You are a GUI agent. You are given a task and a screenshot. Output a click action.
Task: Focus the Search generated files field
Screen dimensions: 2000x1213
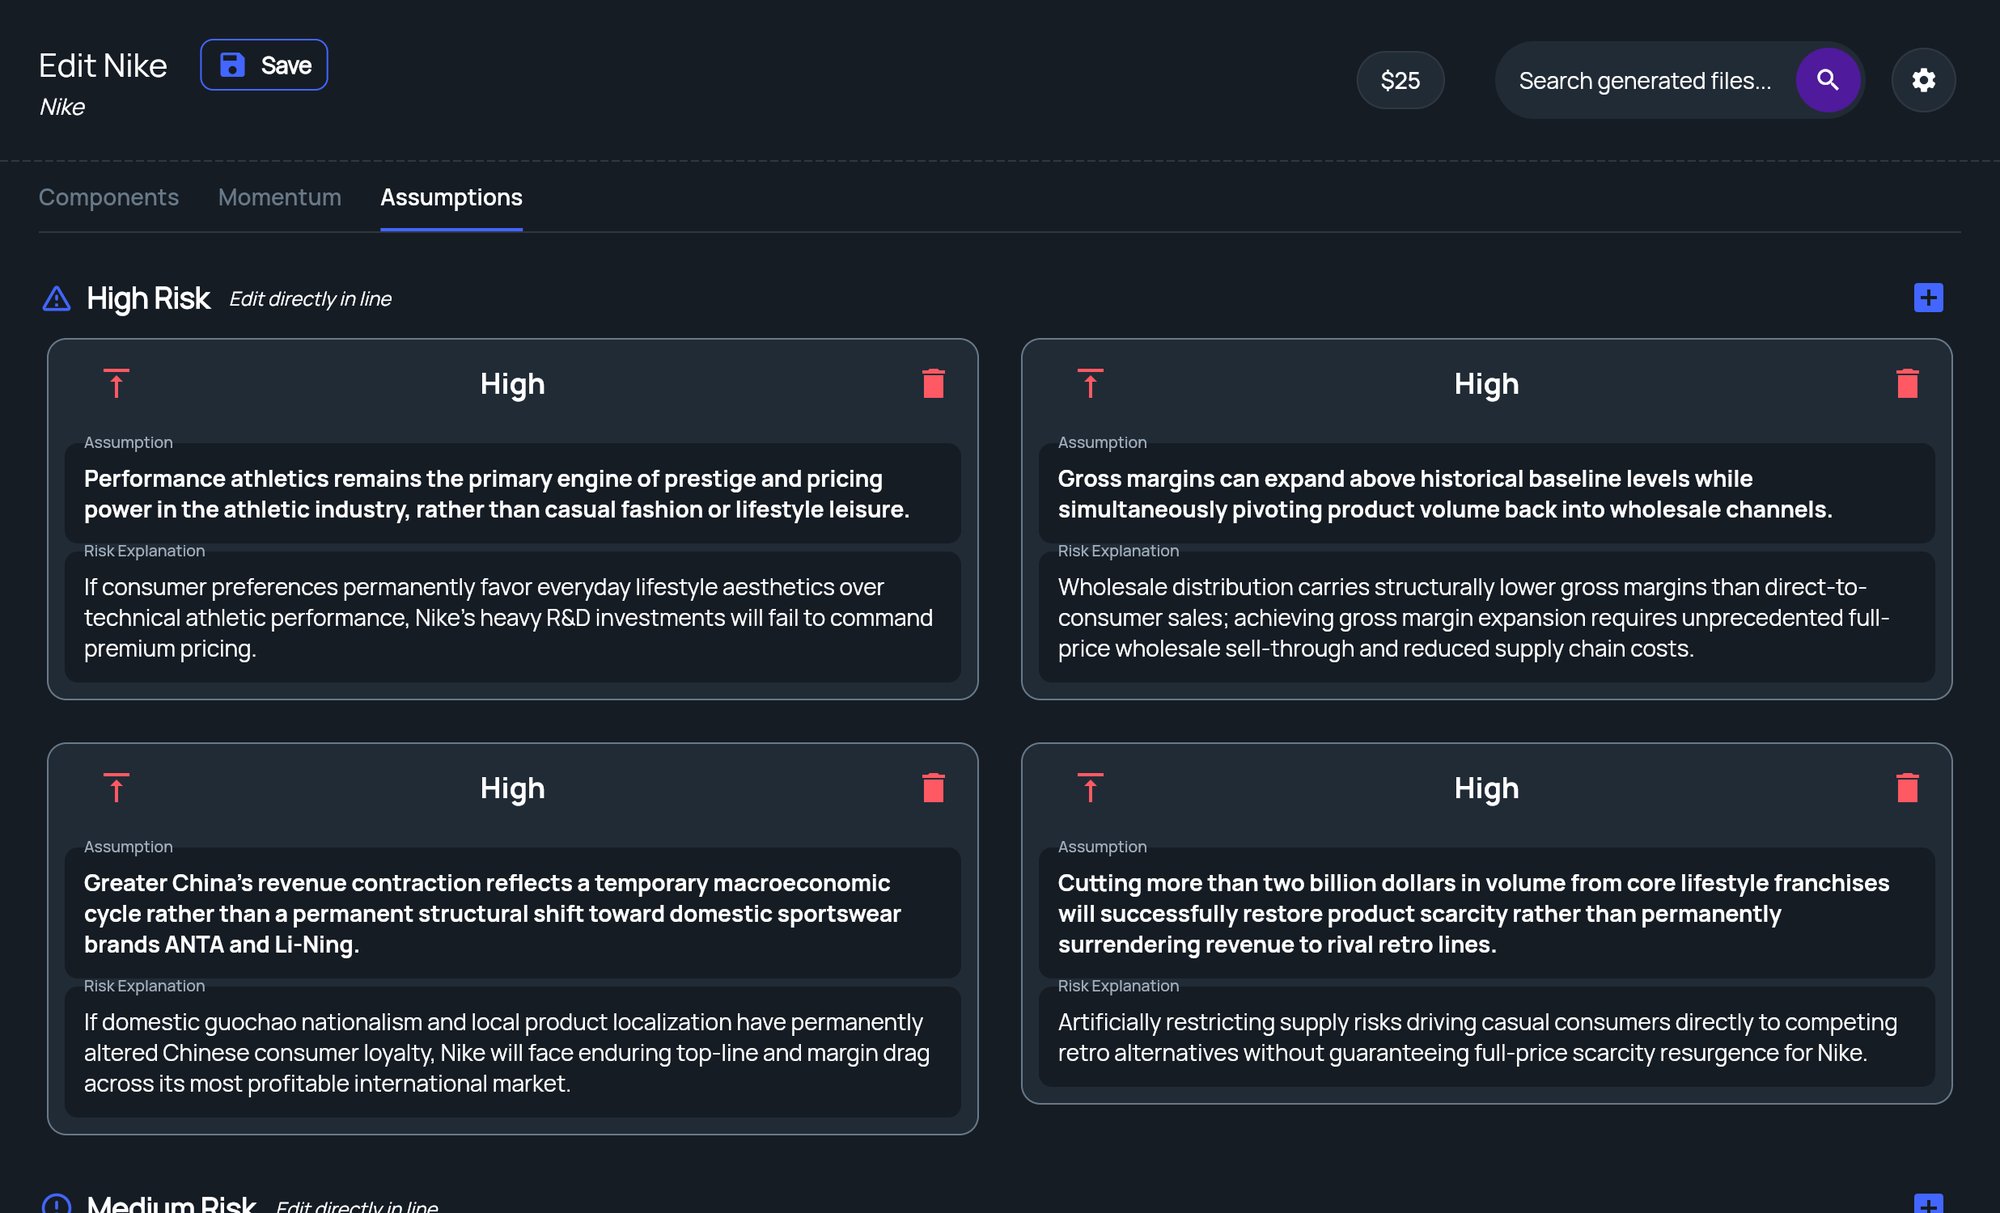1645,80
